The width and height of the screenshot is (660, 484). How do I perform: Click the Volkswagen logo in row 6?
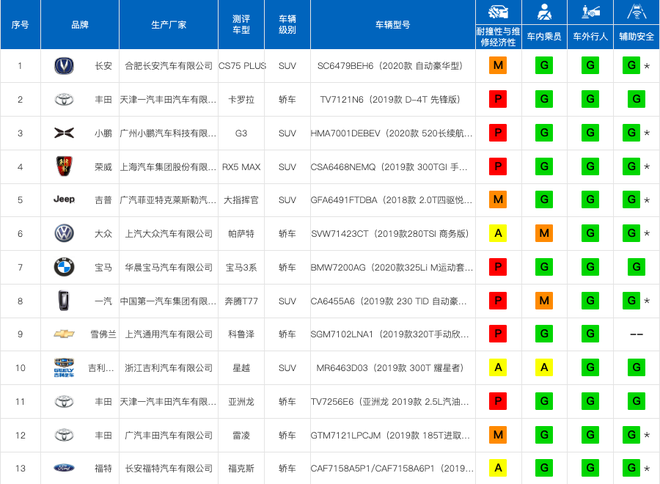[x=64, y=233]
